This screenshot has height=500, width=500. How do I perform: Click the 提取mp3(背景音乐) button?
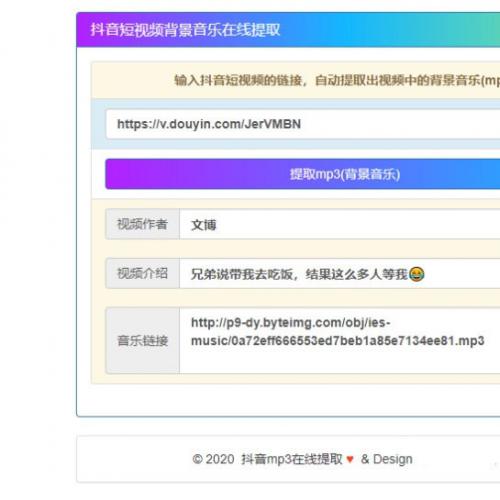303,174
